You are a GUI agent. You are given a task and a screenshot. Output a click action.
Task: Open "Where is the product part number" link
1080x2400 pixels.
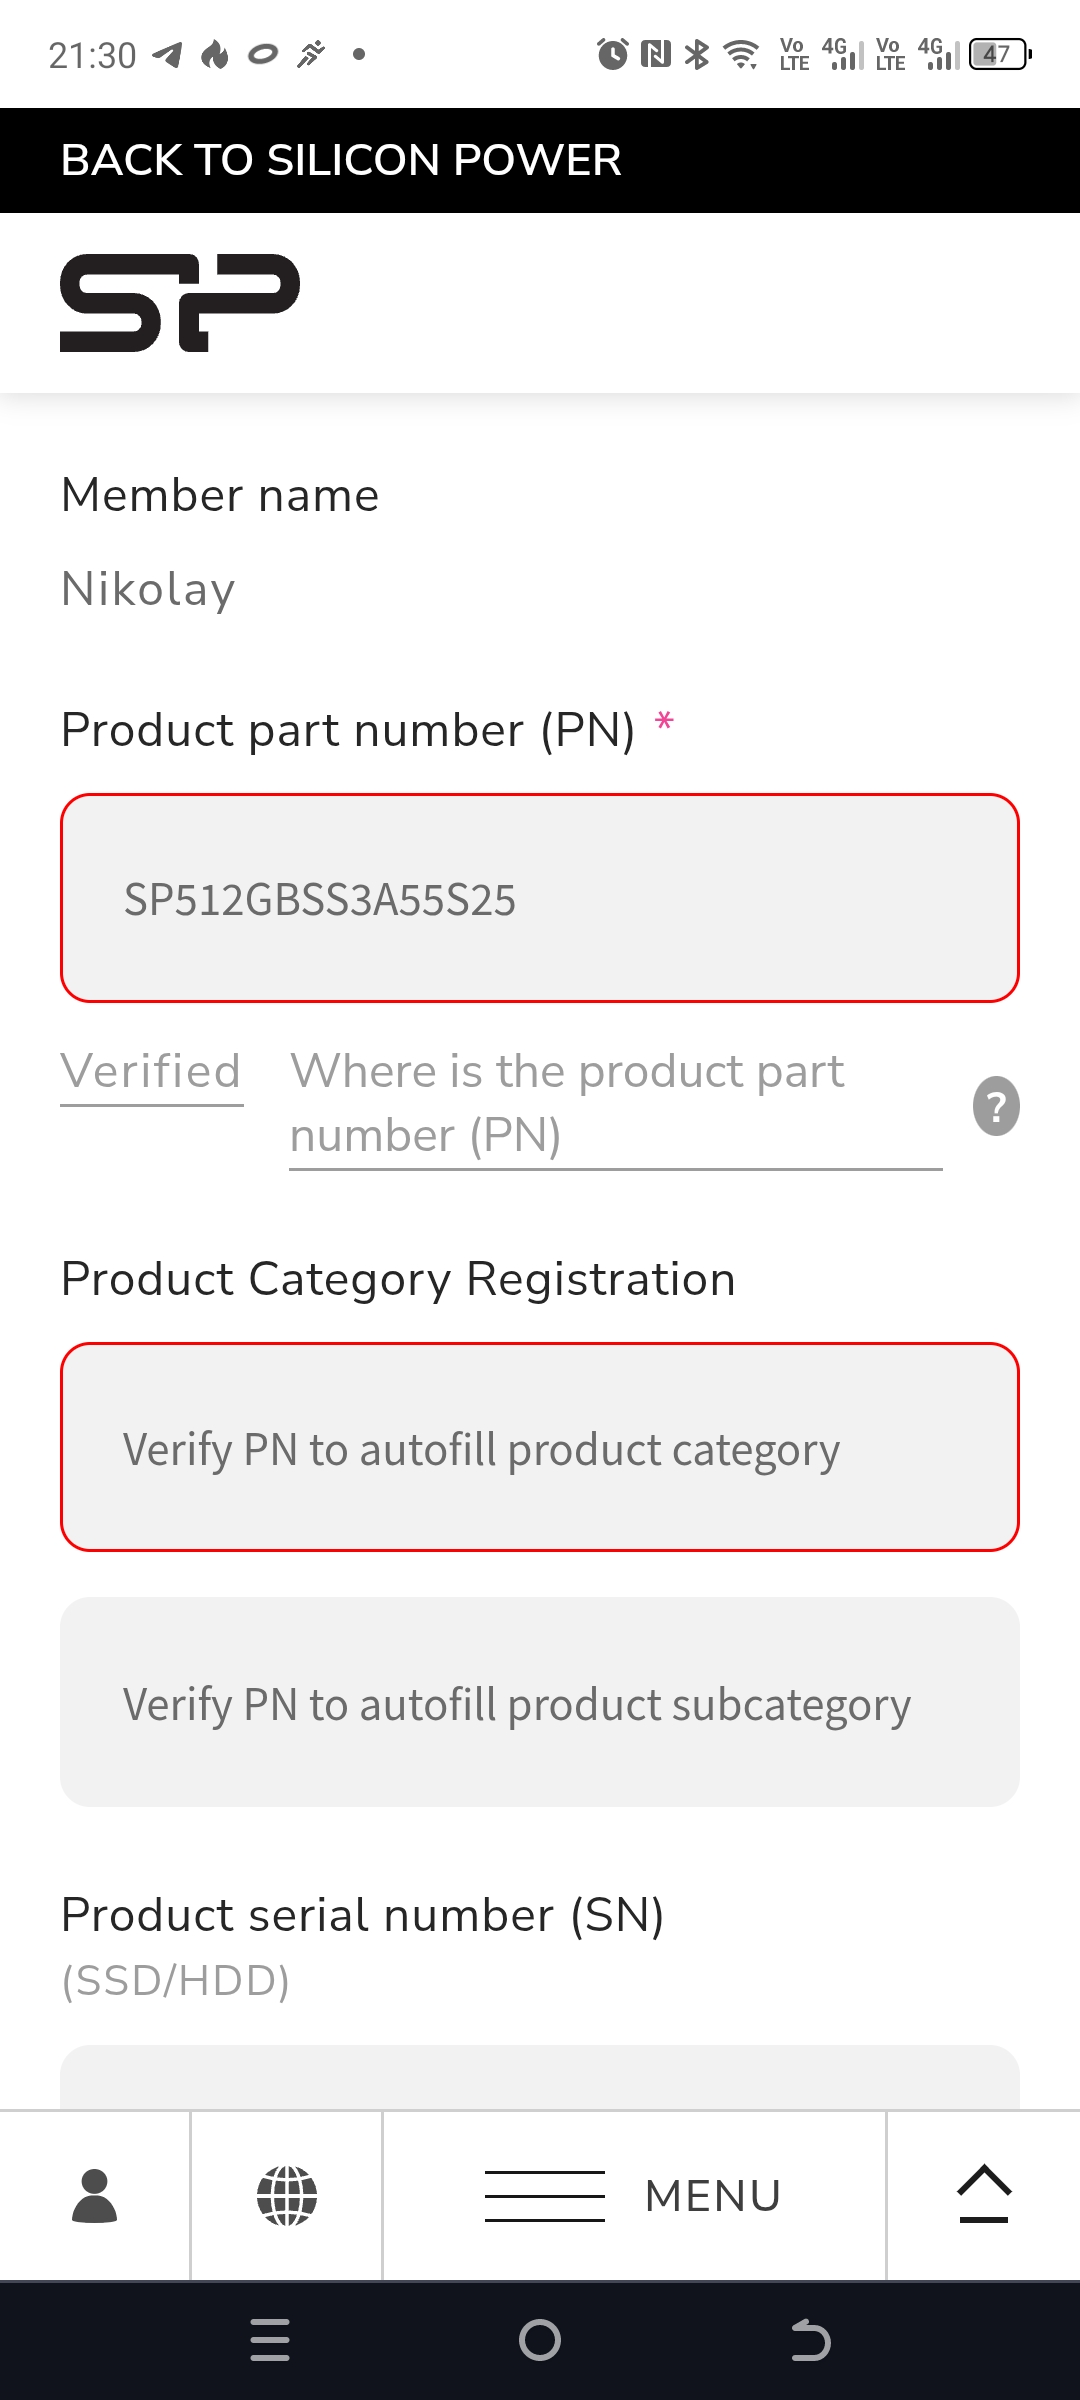(566, 1103)
